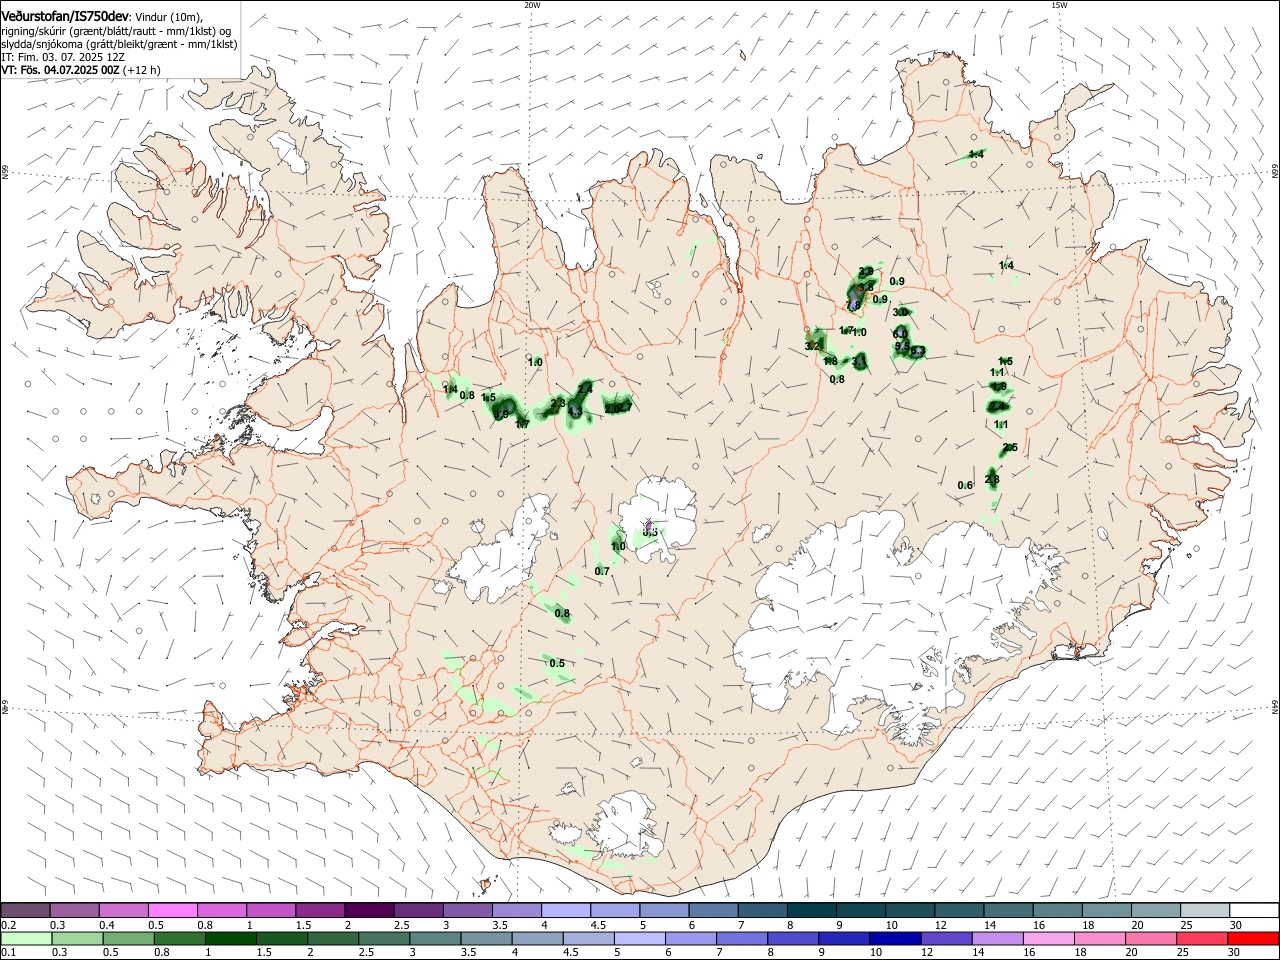The width and height of the screenshot is (1280, 960).
Task: Click the 0.1 label in lower legend
Action: coord(8,953)
